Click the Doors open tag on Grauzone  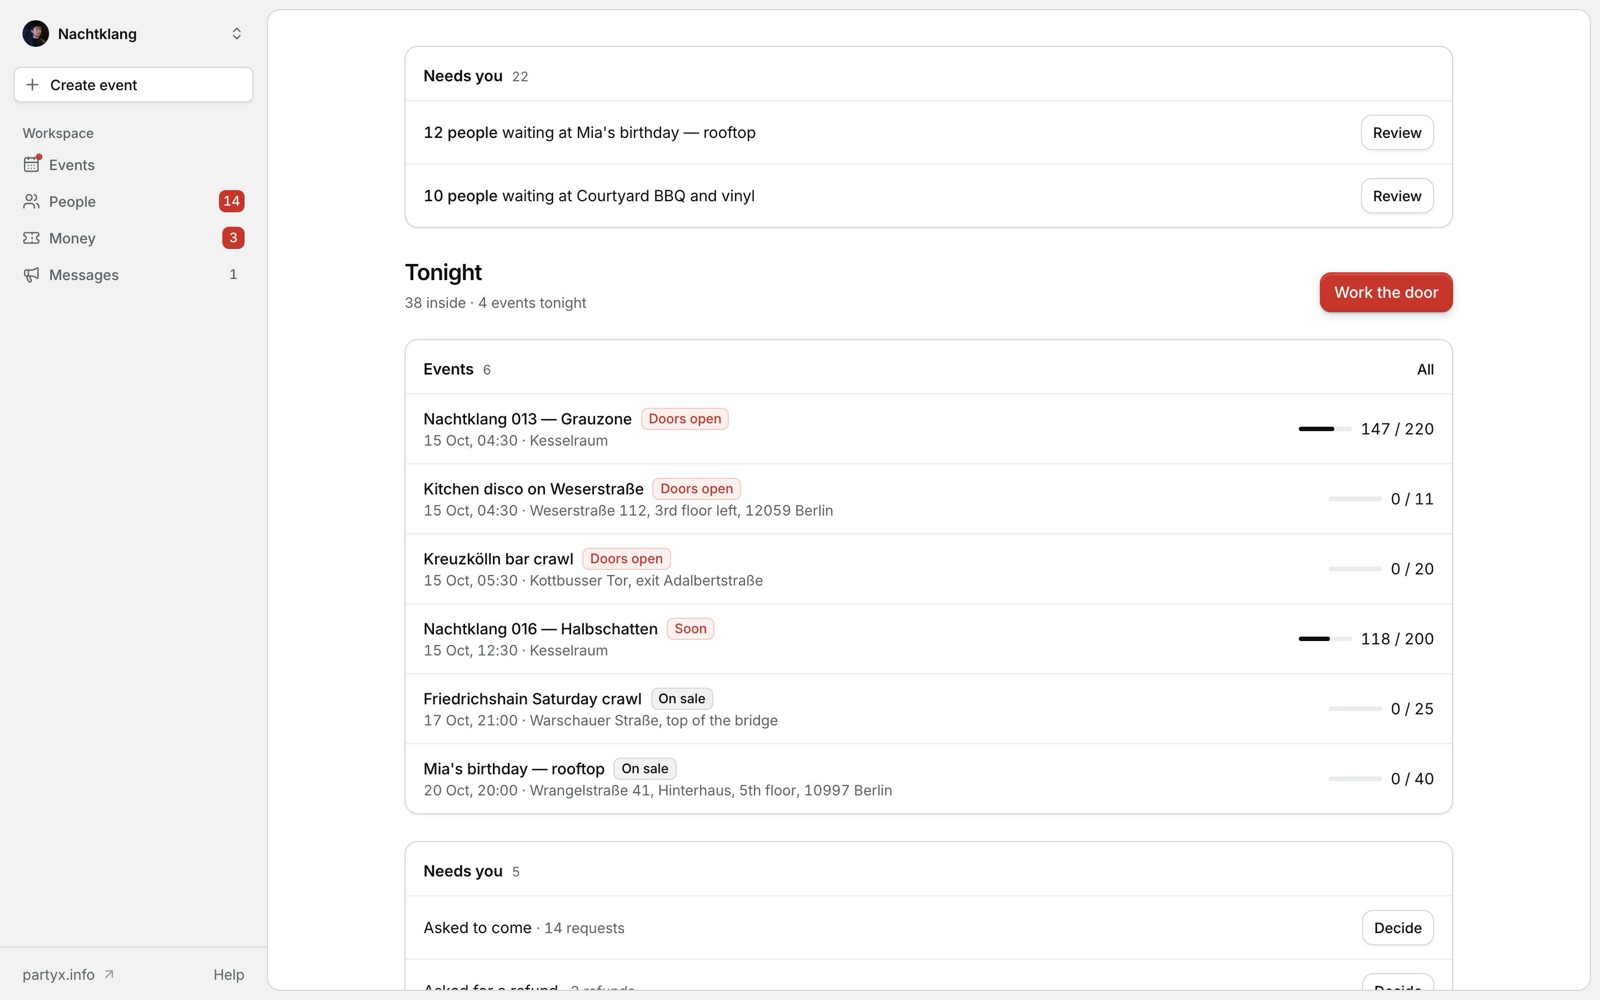pyautogui.click(x=685, y=419)
